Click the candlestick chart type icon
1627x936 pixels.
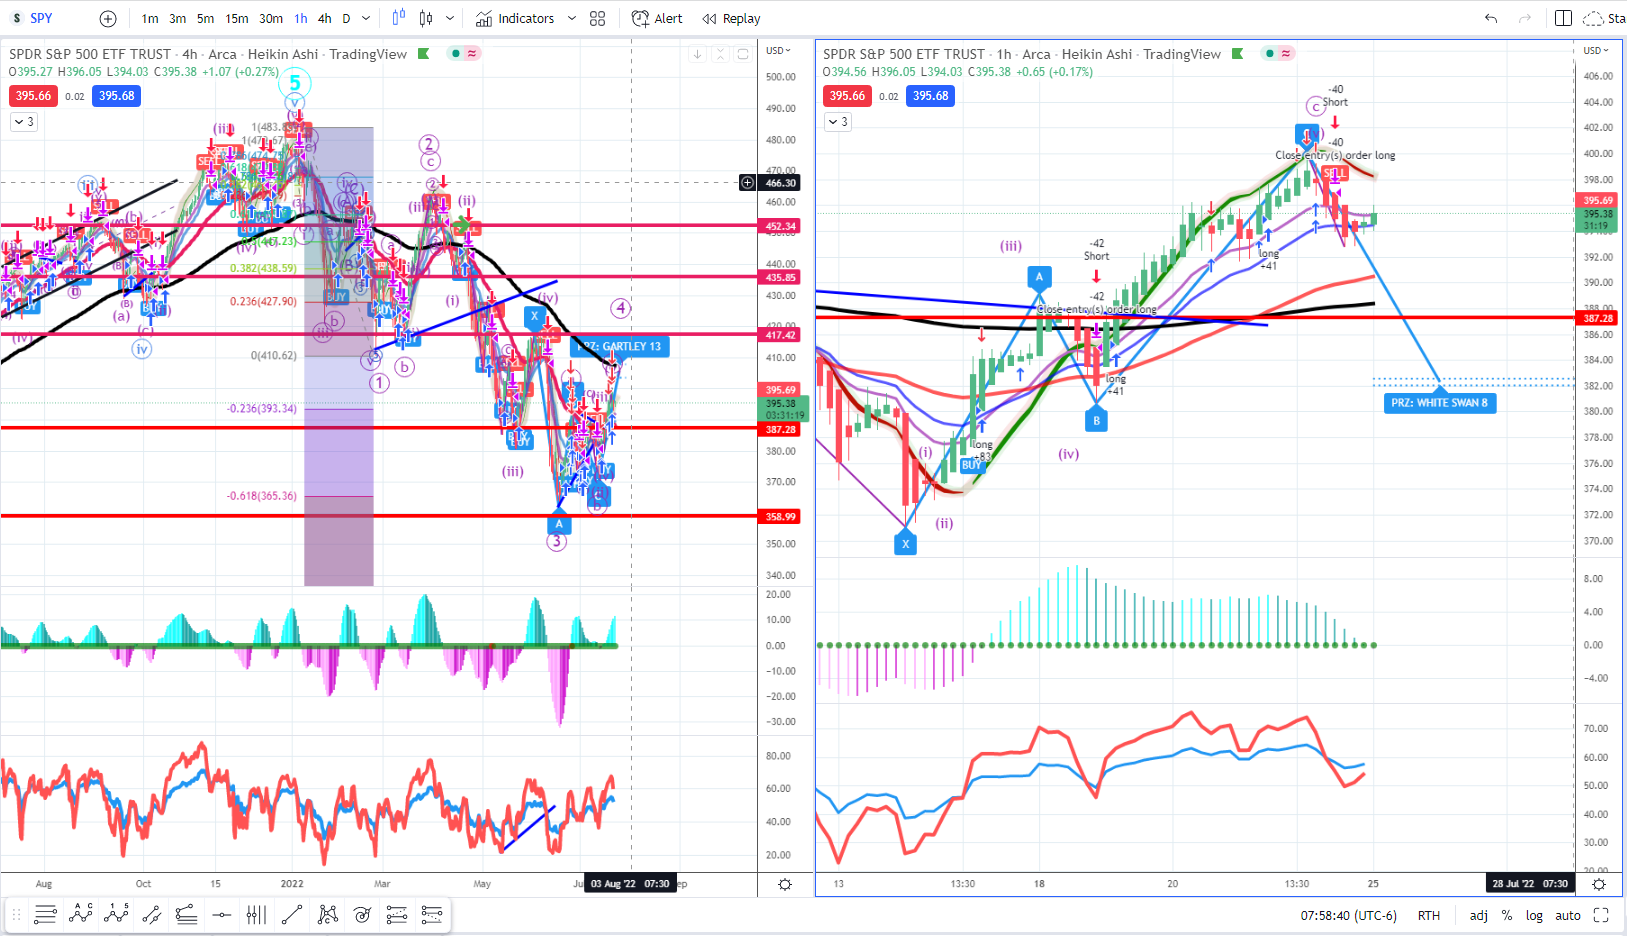click(x=426, y=18)
